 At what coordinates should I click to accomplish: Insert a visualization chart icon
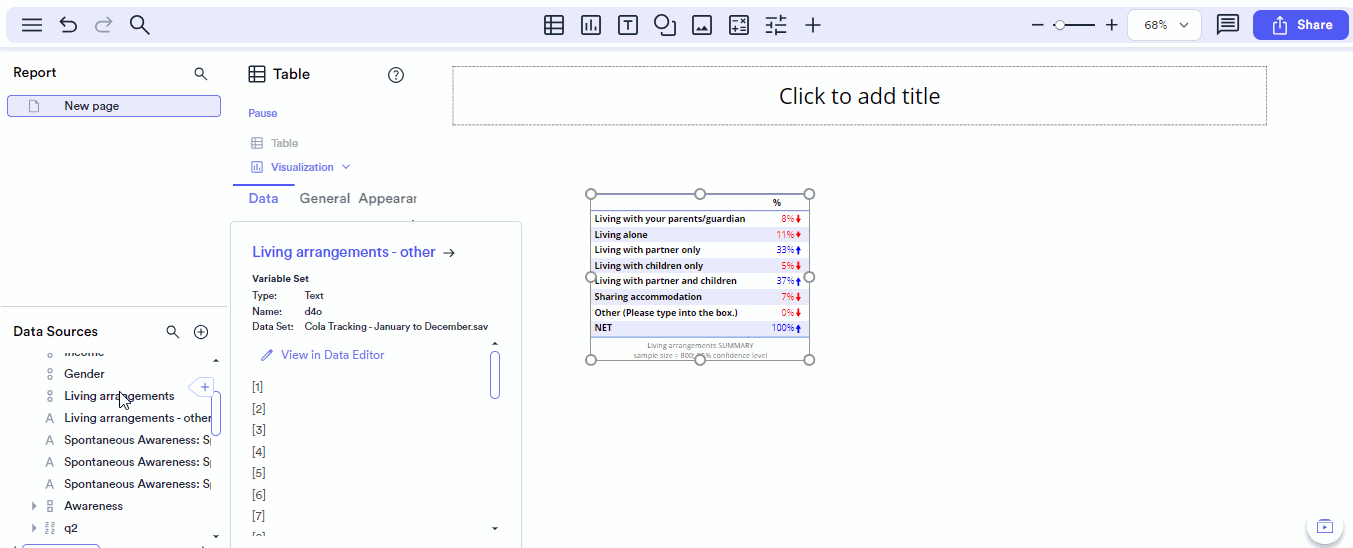pyautogui.click(x=591, y=25)
